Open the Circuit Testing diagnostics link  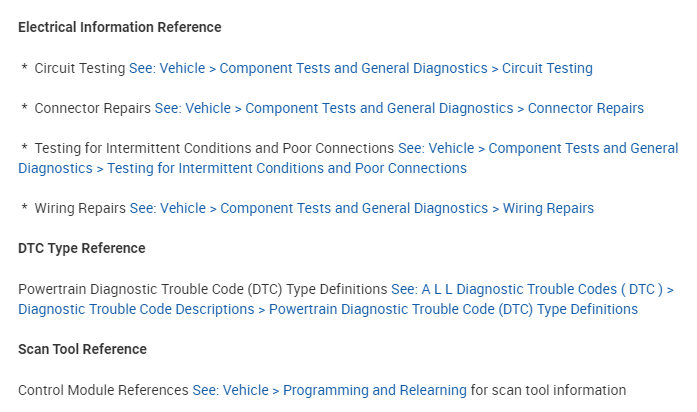360,68
